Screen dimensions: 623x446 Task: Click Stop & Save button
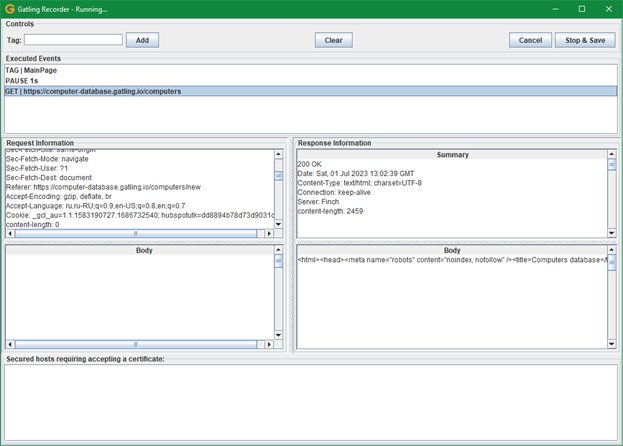point(585,40)
